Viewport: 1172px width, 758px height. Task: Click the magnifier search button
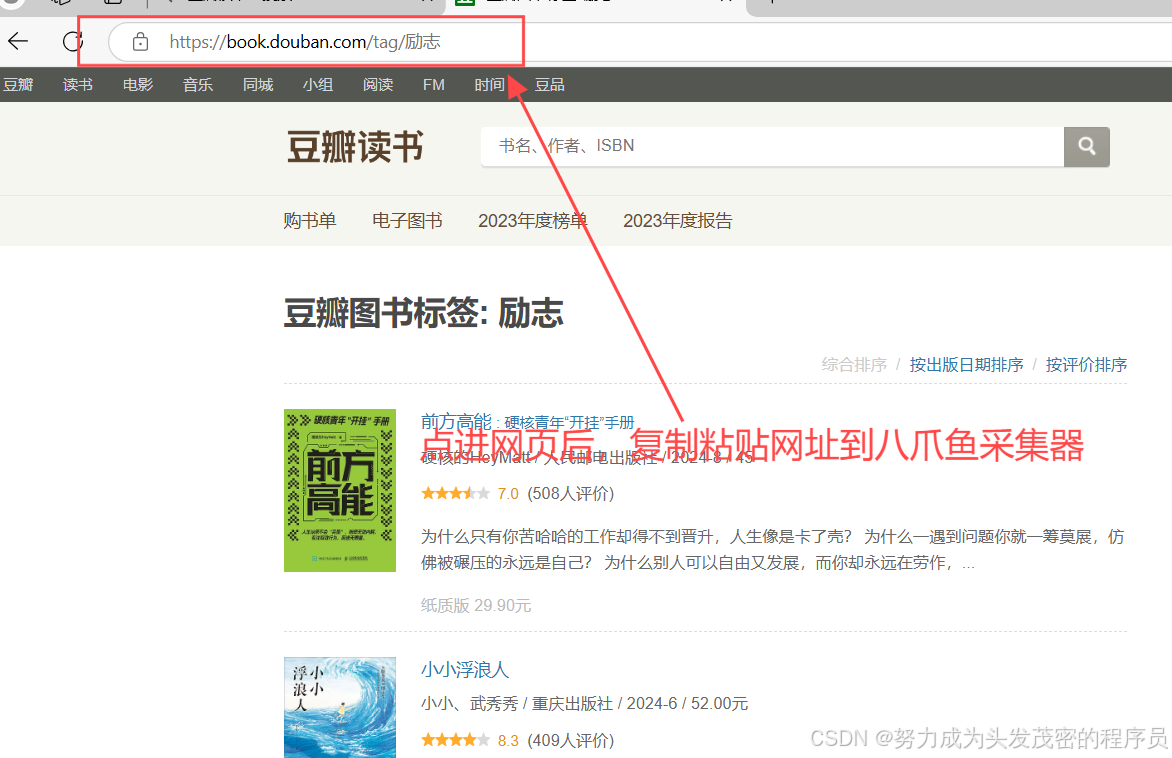click(x=1086, y=147)
